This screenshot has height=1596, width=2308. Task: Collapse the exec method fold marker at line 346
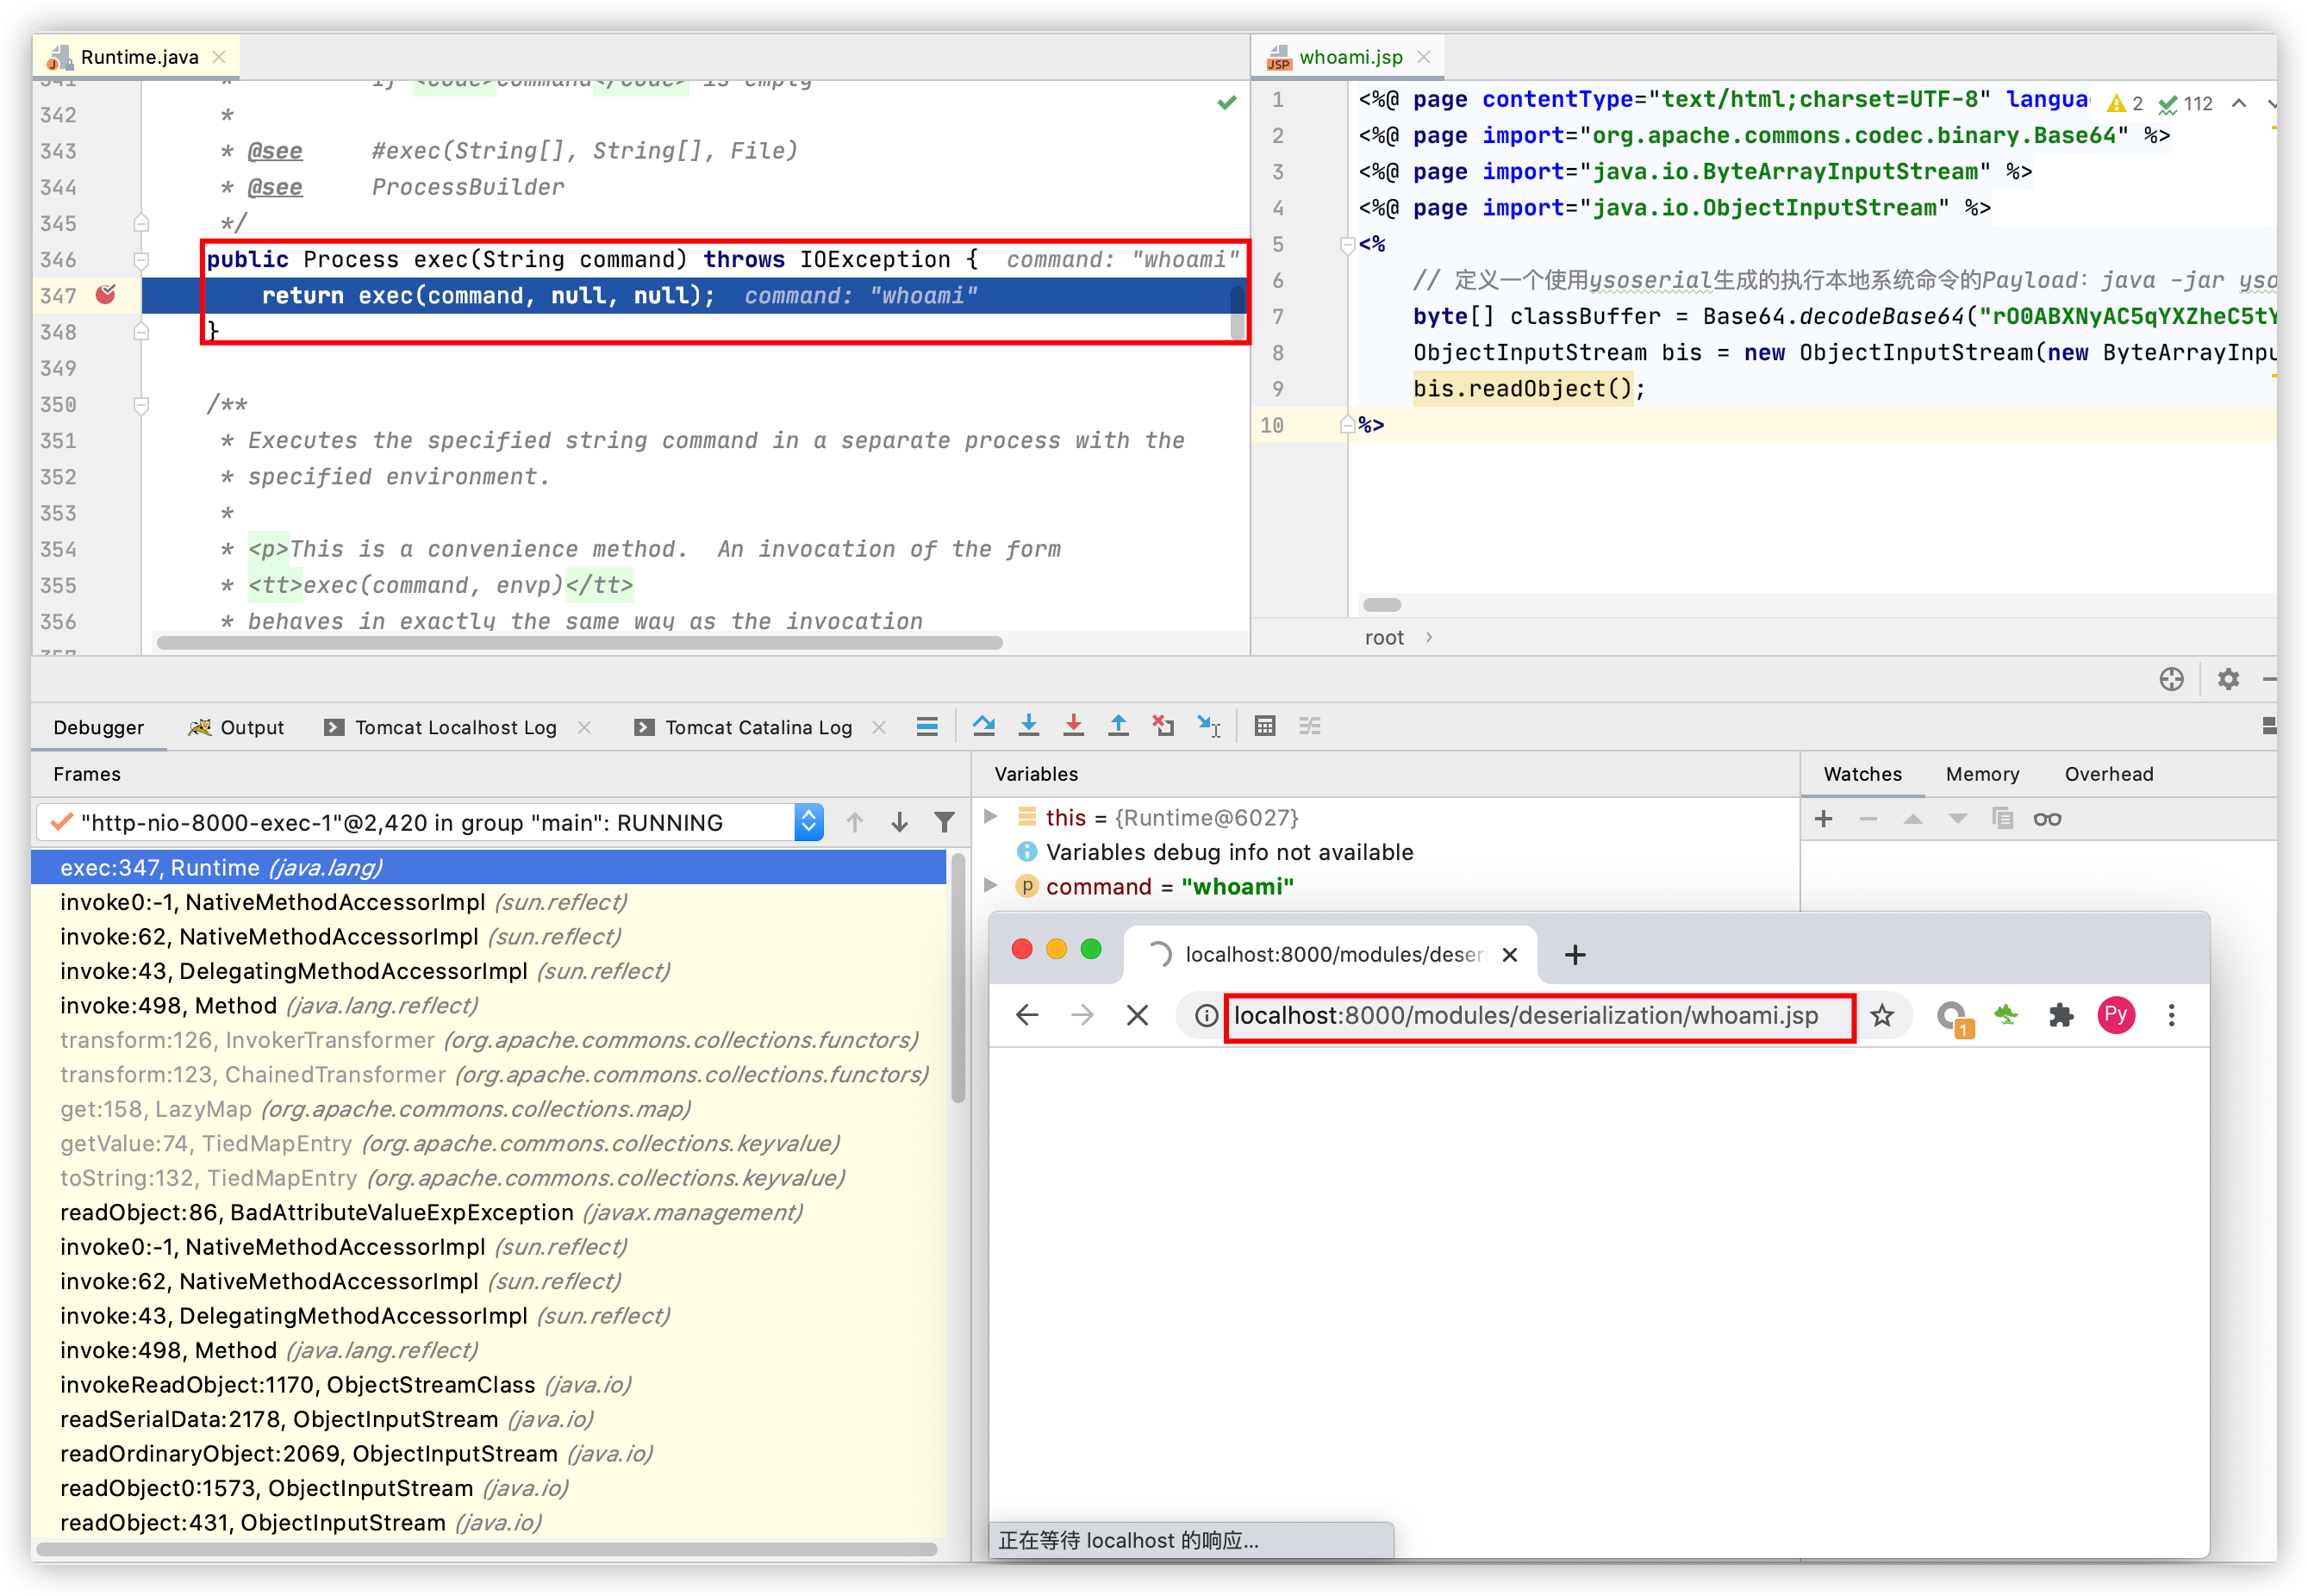[x=141, y=260]
